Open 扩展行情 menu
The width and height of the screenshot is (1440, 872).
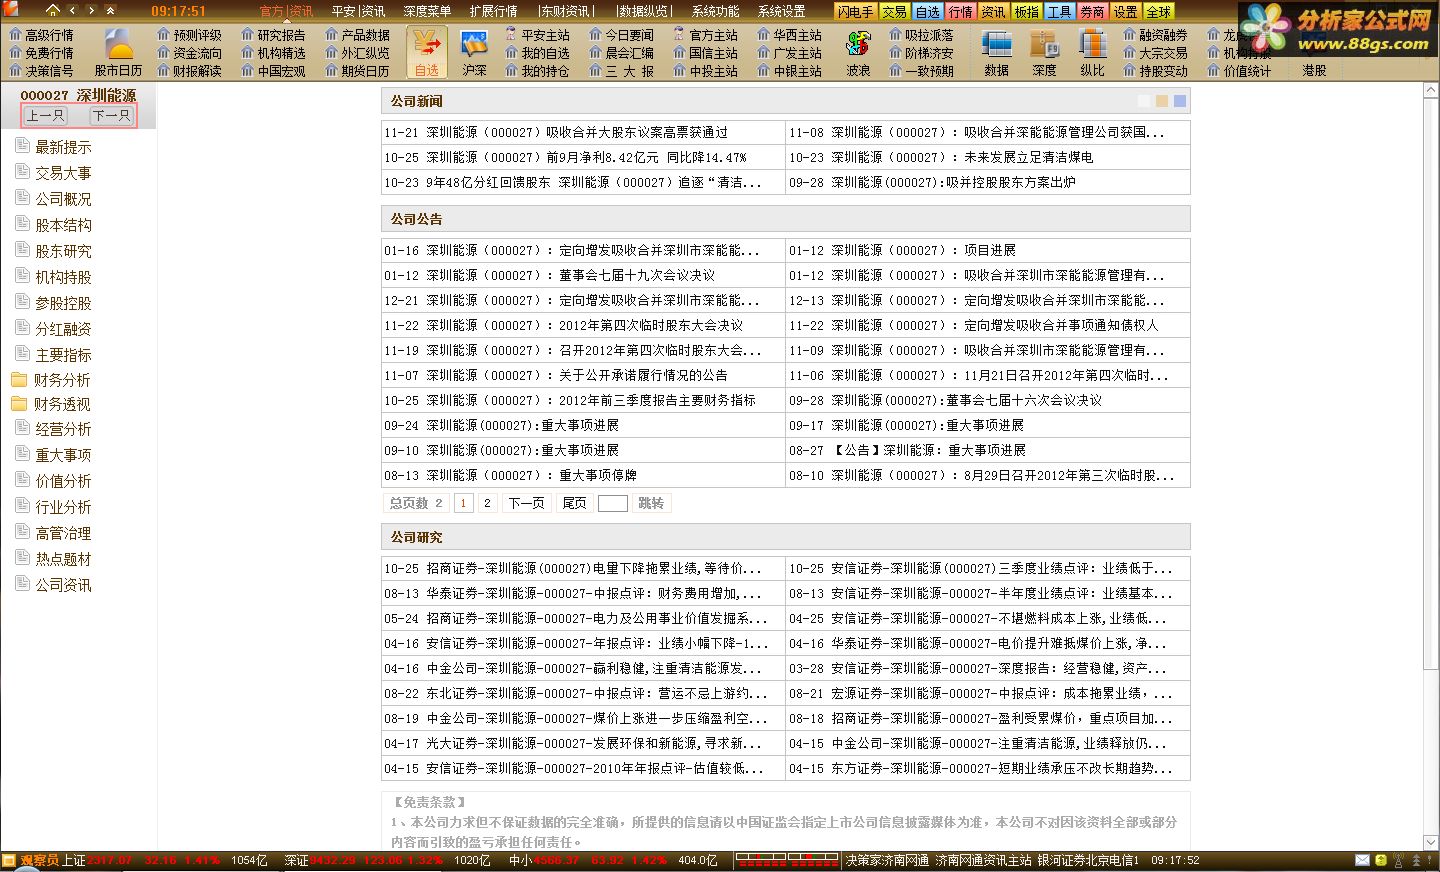tap(493, 11)
